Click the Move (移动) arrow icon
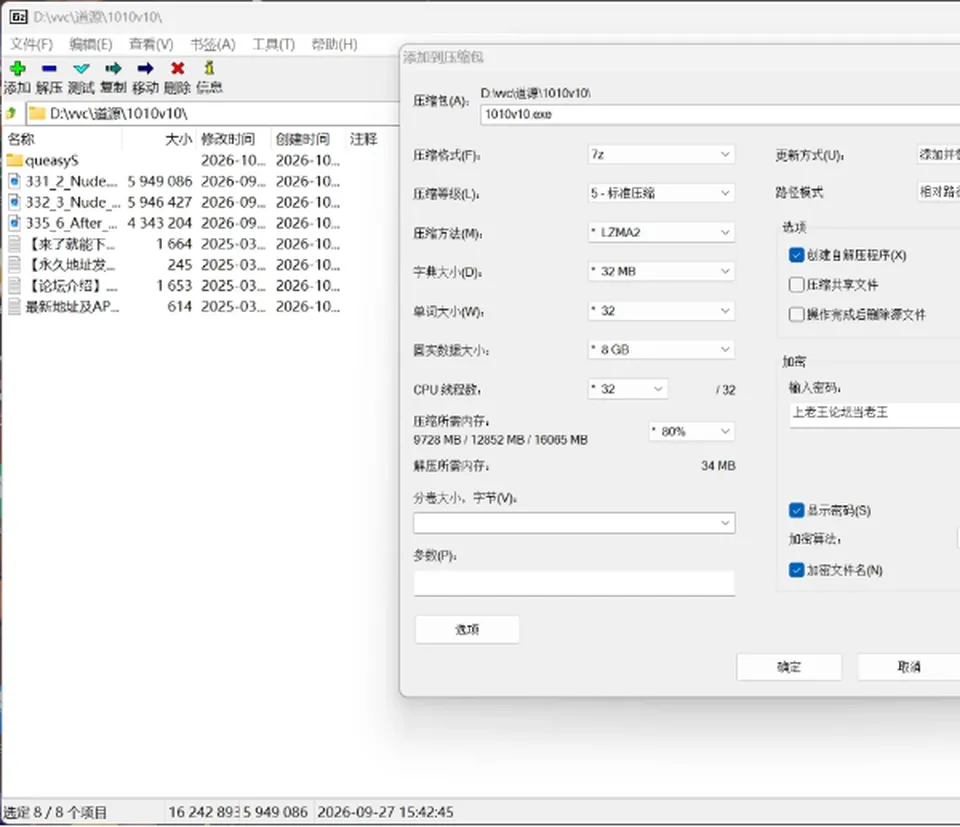The image size is (960, 827). pyautogui.click(x=145, y=68)
